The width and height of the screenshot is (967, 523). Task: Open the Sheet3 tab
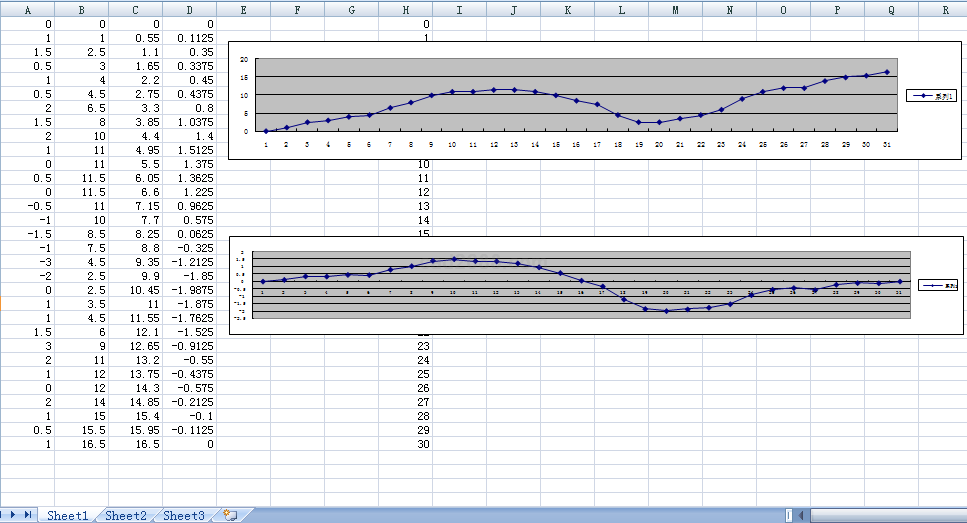click(184, 515)
